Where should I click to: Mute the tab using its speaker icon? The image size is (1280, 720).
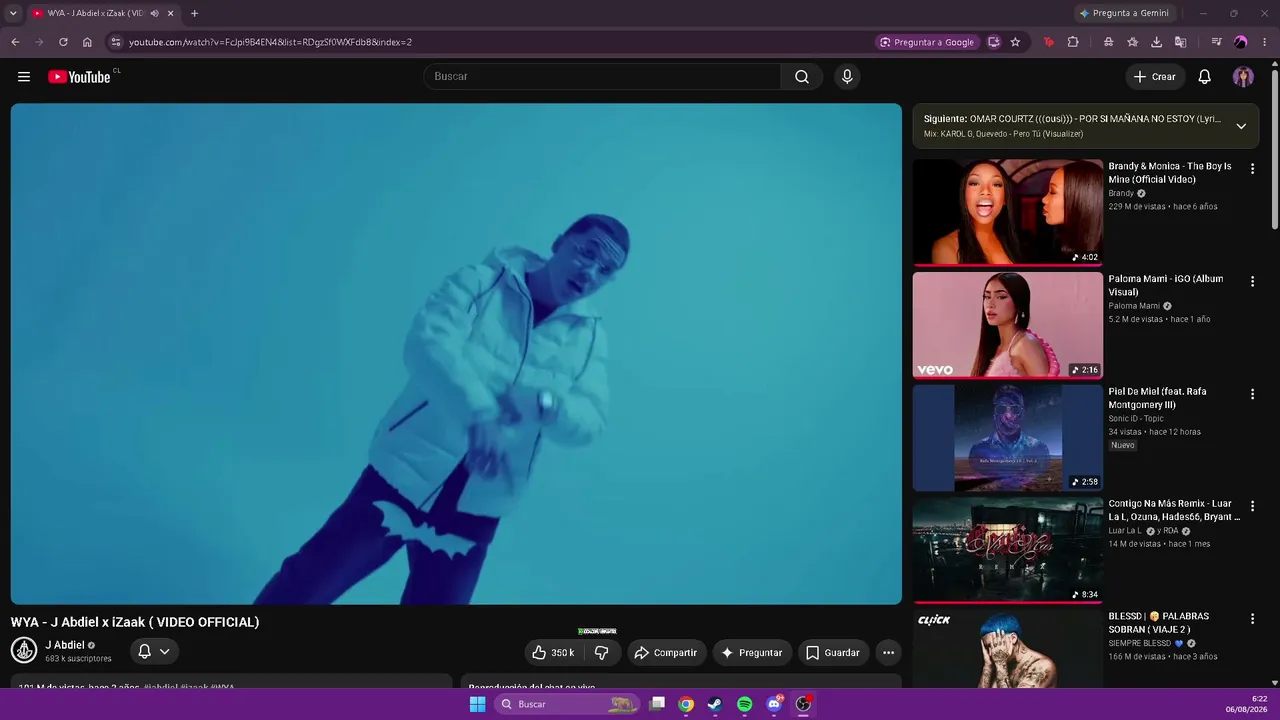pos(154,13)
